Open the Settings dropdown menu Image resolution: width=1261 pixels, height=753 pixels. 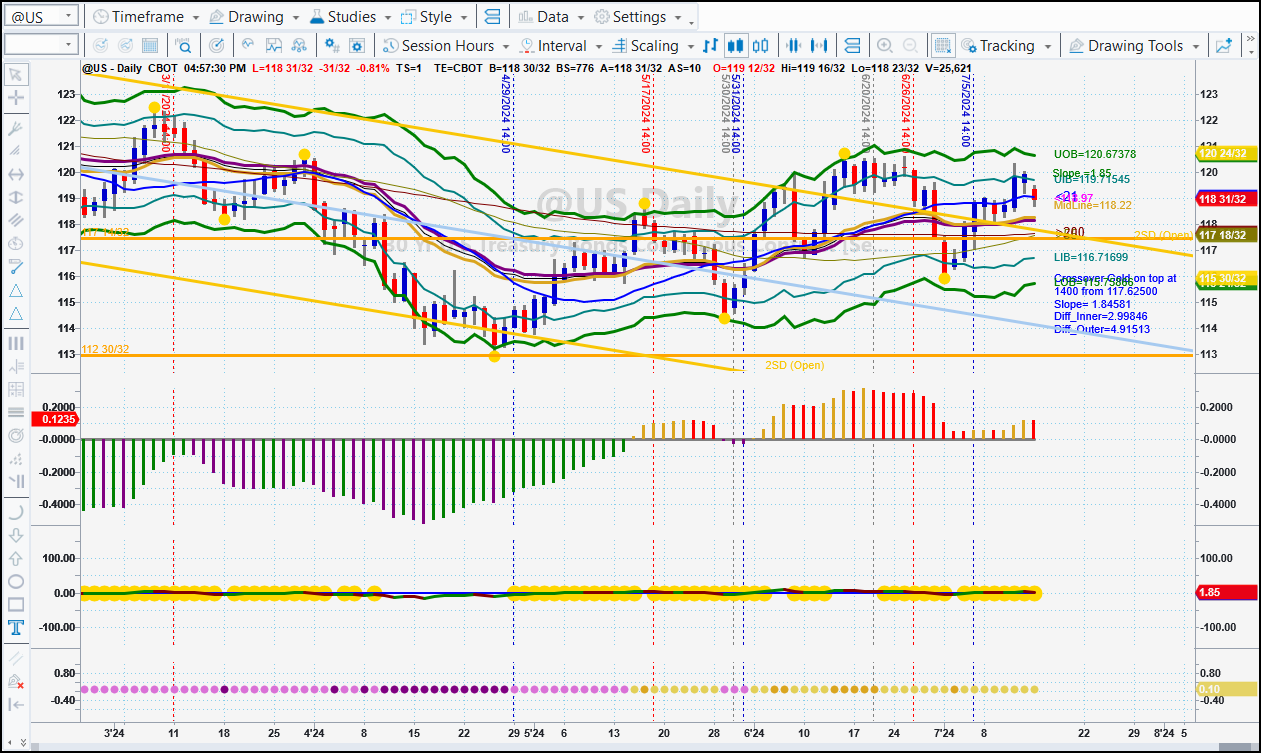click(x=638, y=17)
